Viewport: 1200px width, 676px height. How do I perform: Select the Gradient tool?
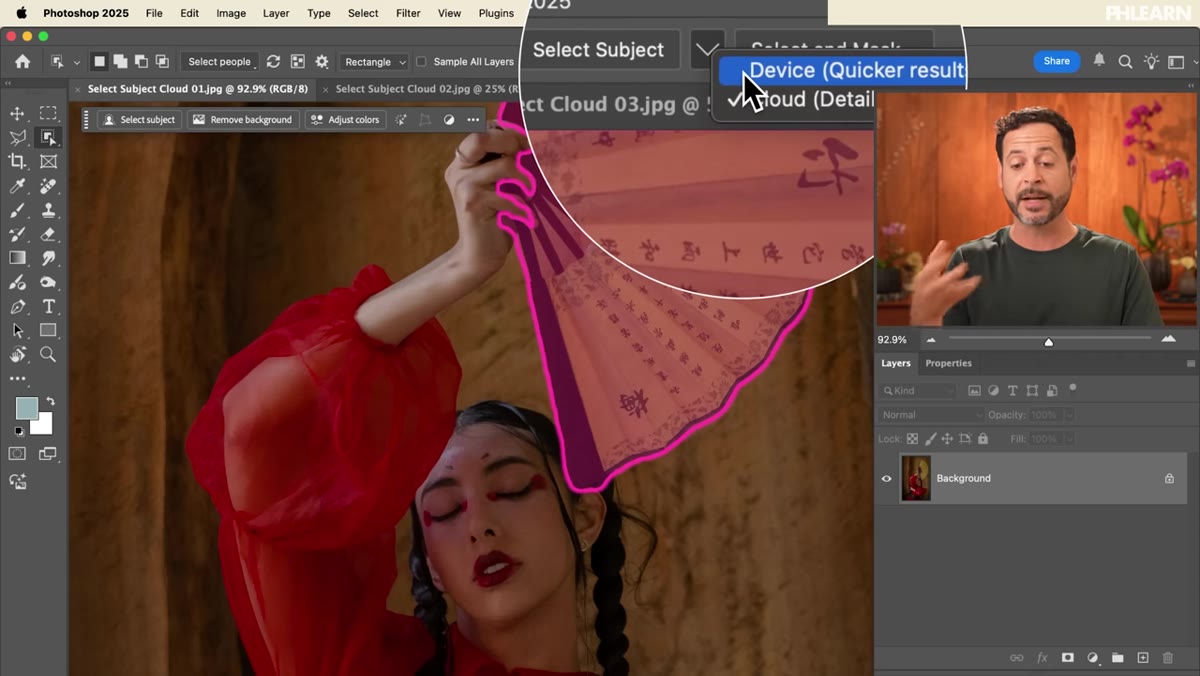(17, 258)
